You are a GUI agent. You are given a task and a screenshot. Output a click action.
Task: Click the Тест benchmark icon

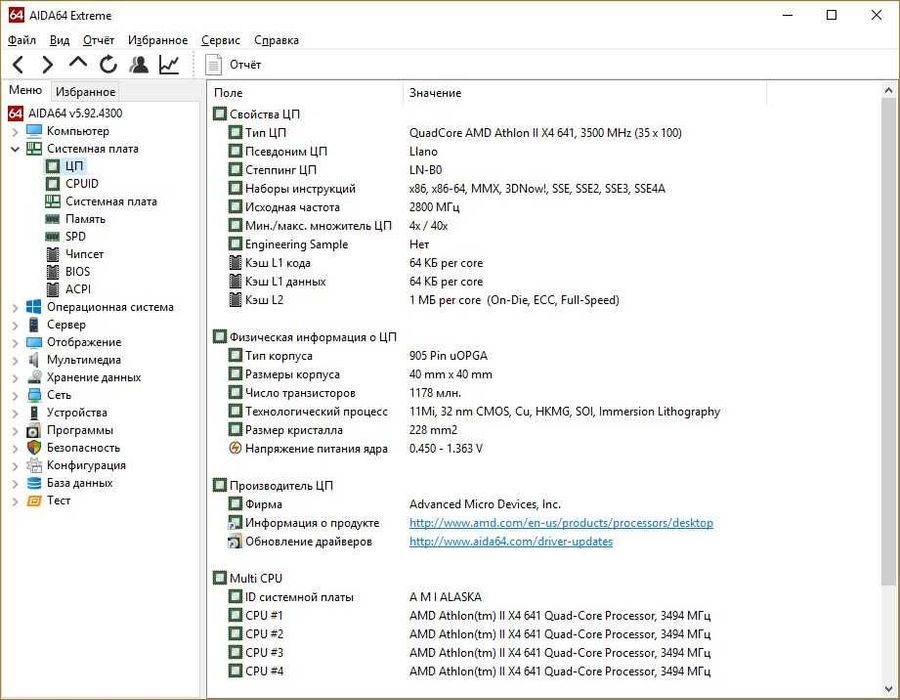[34, 501]
